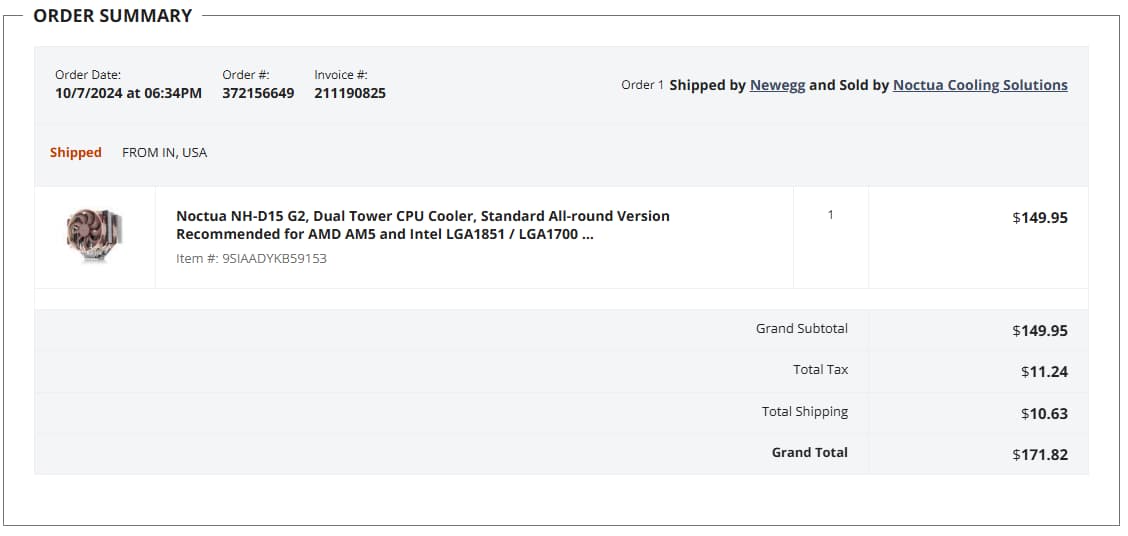Click the FROM IN, USA origin text
Screen dimensions: 1128x536
click(165, 153)
